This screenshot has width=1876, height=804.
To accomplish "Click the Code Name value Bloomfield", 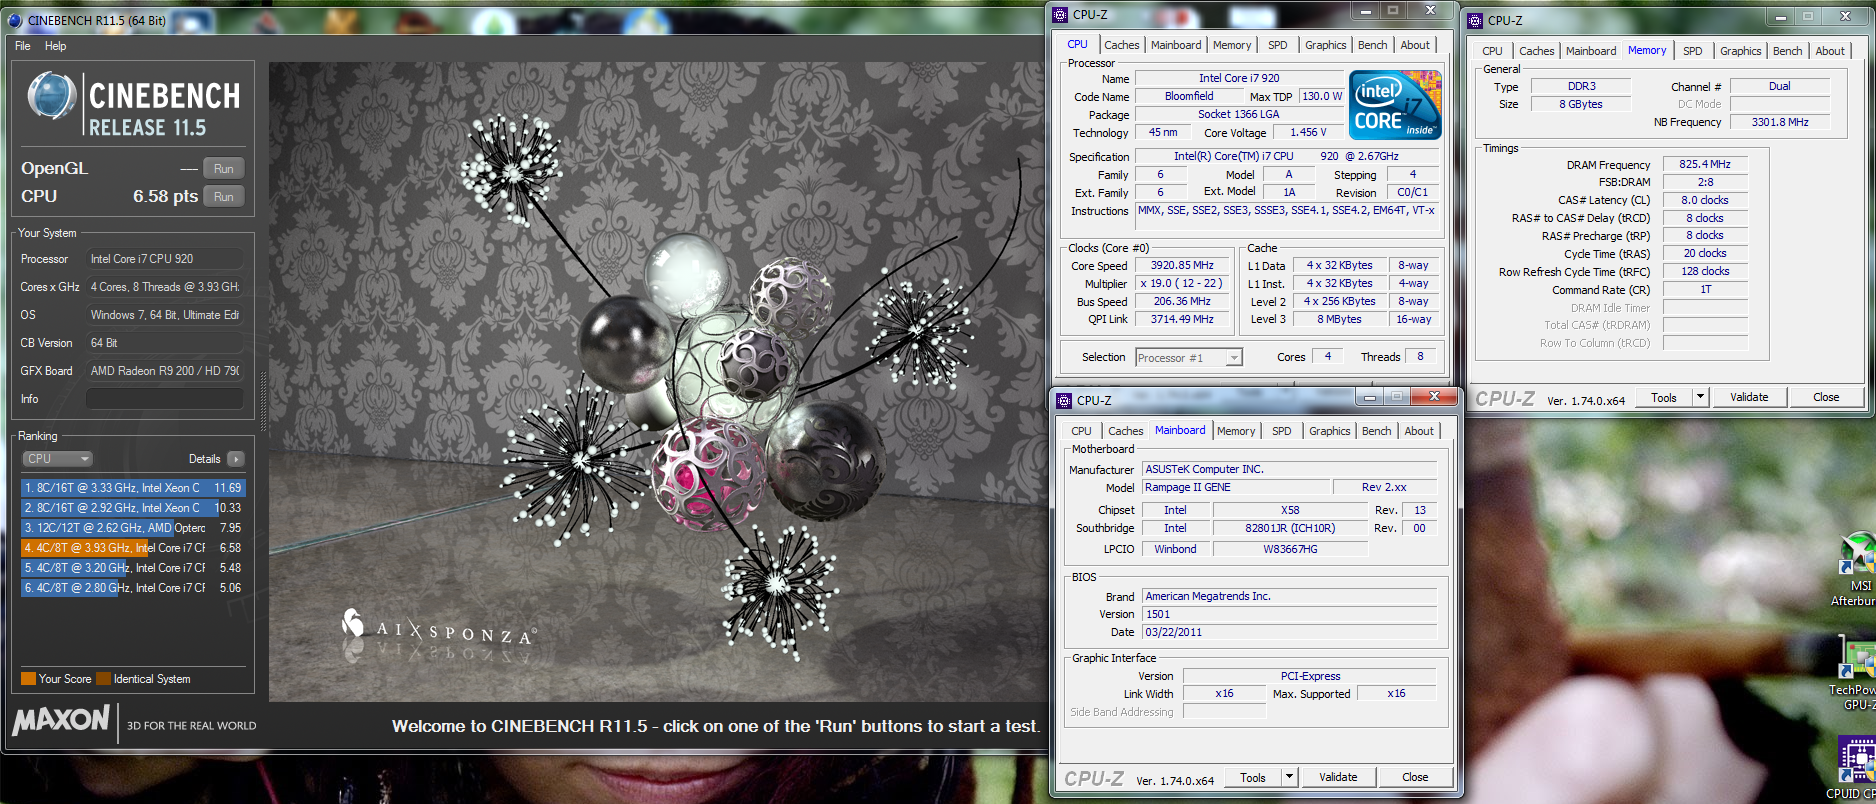I will pyautogui.click(x=1189, y=97).
